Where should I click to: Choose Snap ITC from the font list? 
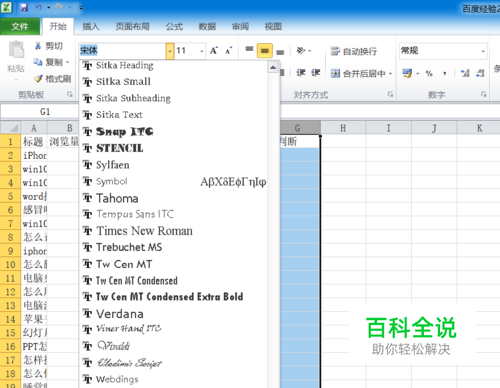click(173, 132)
